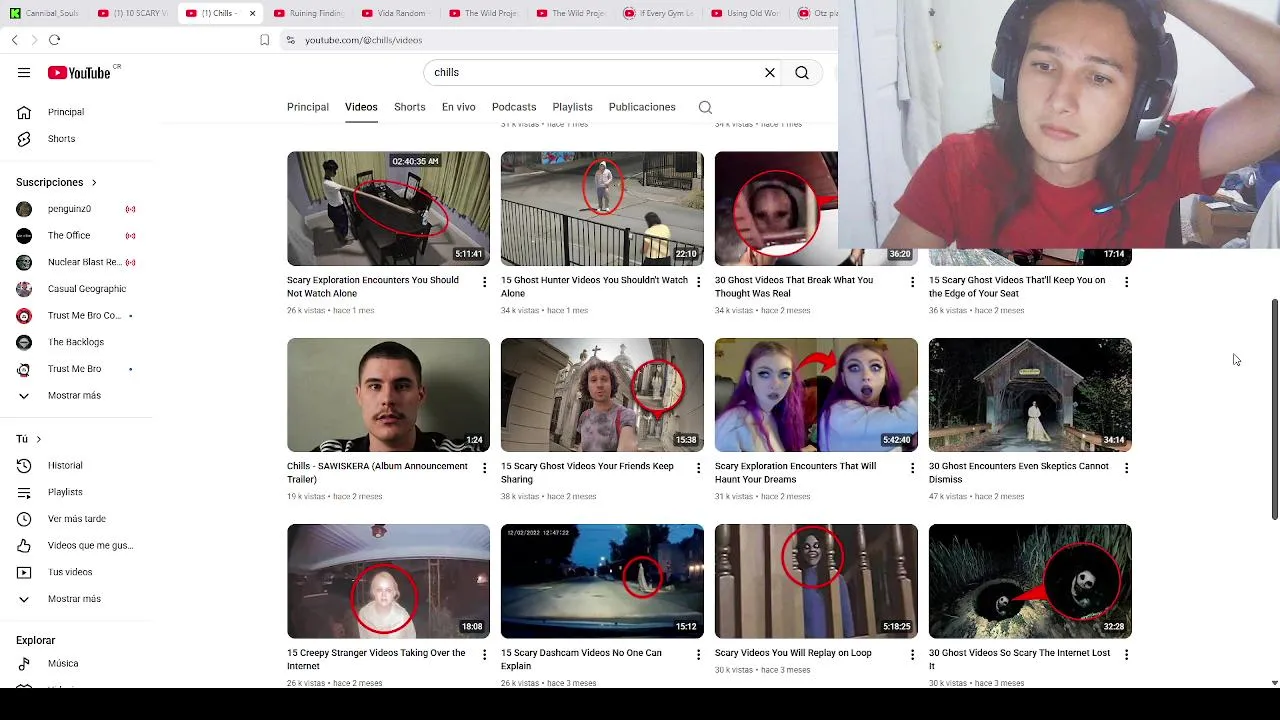
Task: Switch to the Podcasts tab
Action: pyautogui.click(x=514, y=107)
